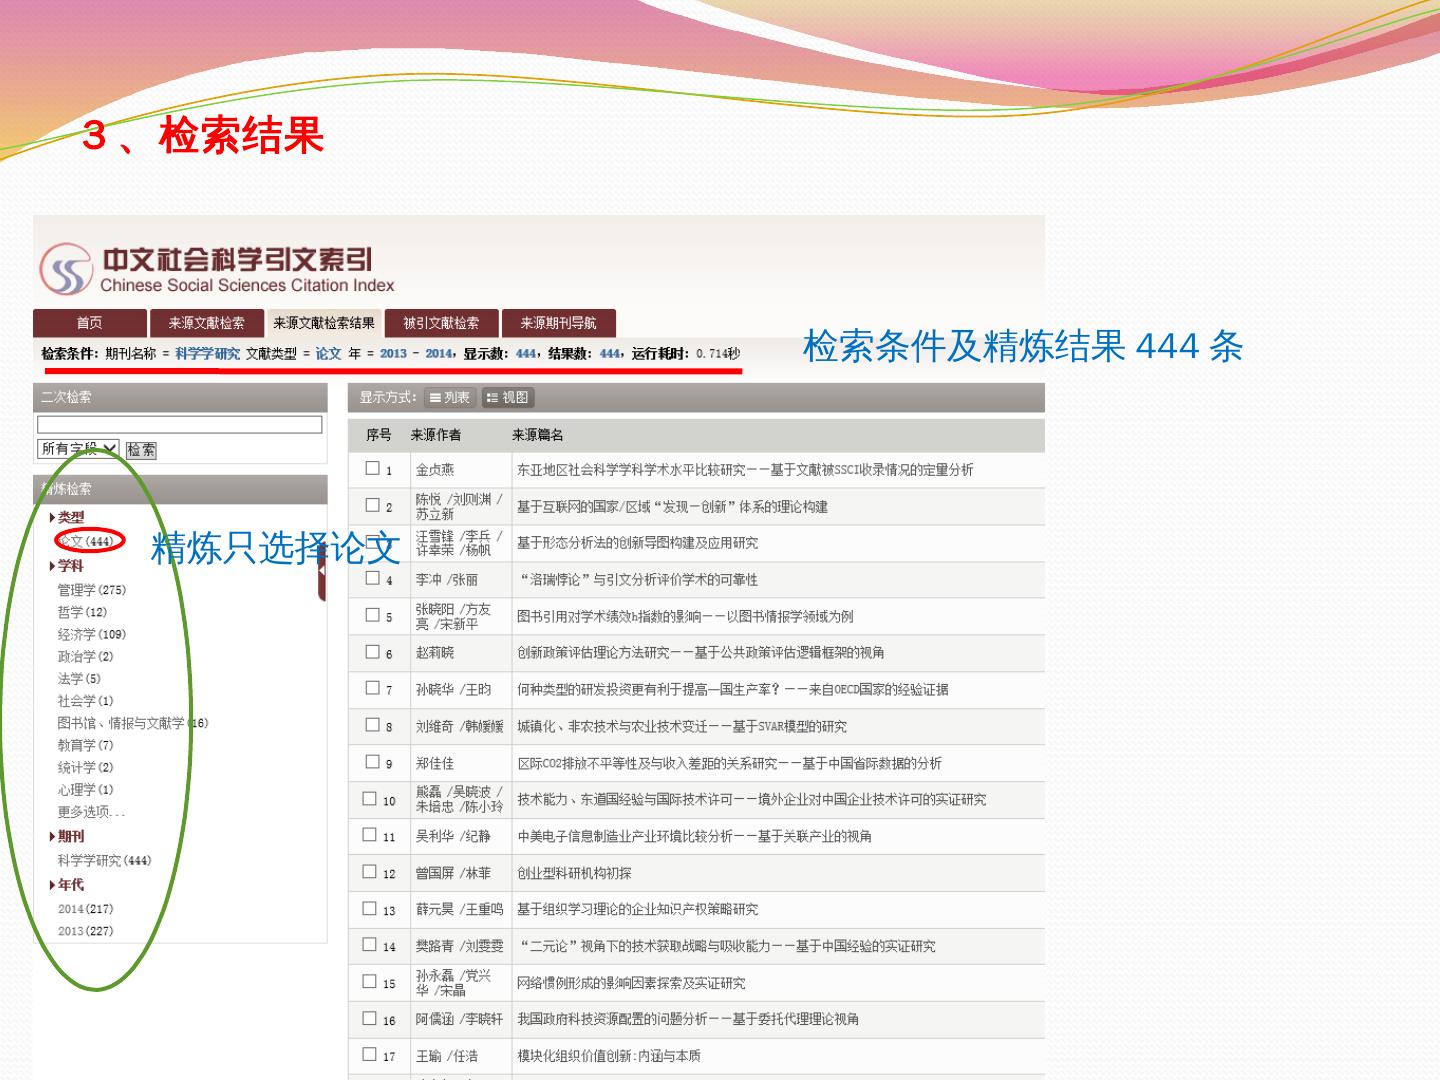Switch display mode to 列表 list view

click(450, 398)
